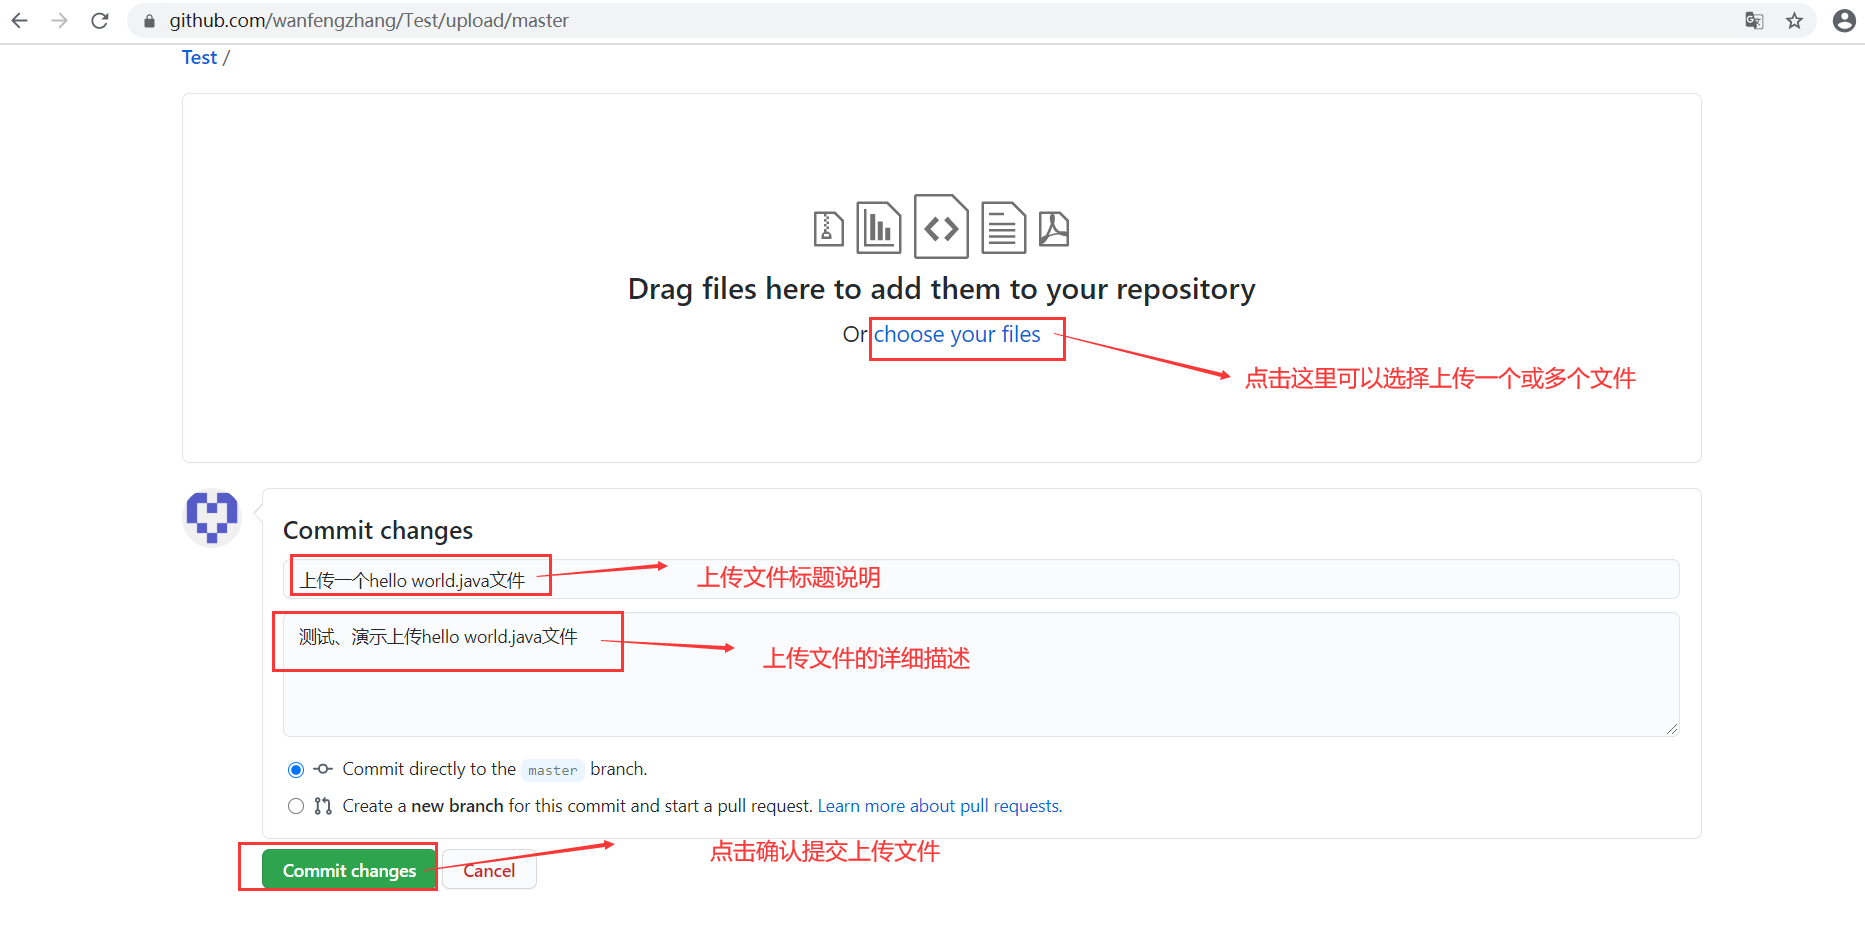Open the browser profile avatar menu

pos(1843,20)
